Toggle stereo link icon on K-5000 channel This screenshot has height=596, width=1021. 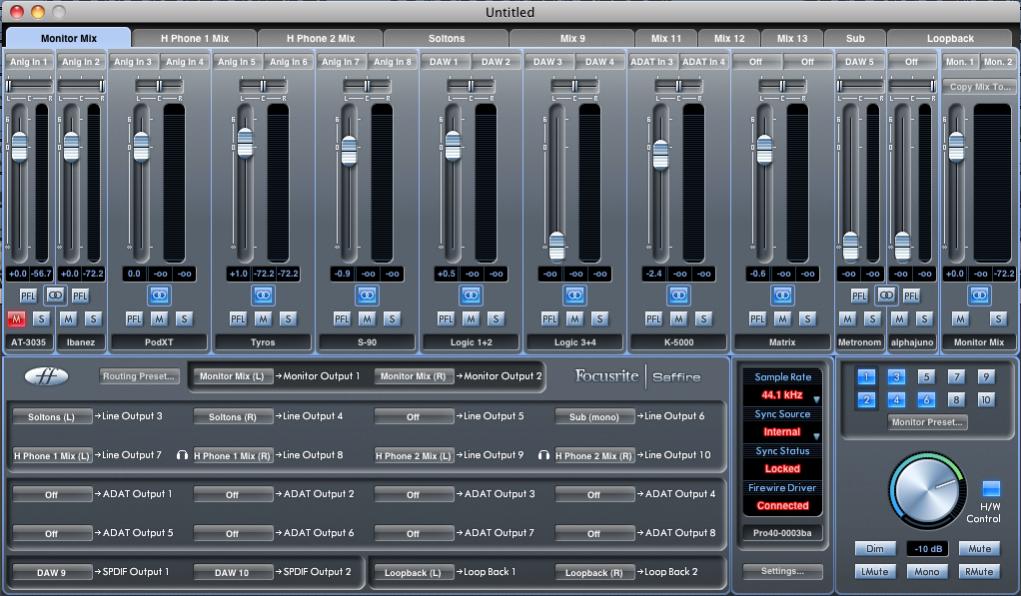click(x=678, y=296)
